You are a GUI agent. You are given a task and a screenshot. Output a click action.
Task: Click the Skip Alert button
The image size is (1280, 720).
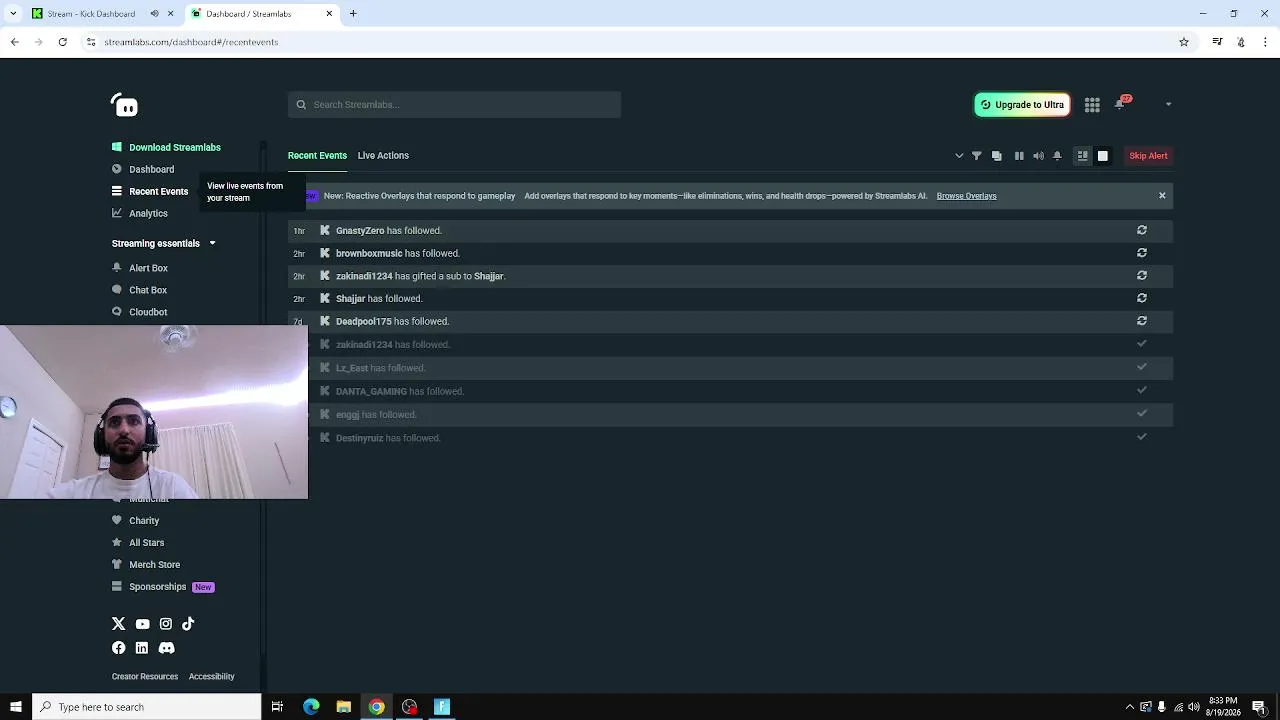pos(1148,156)
